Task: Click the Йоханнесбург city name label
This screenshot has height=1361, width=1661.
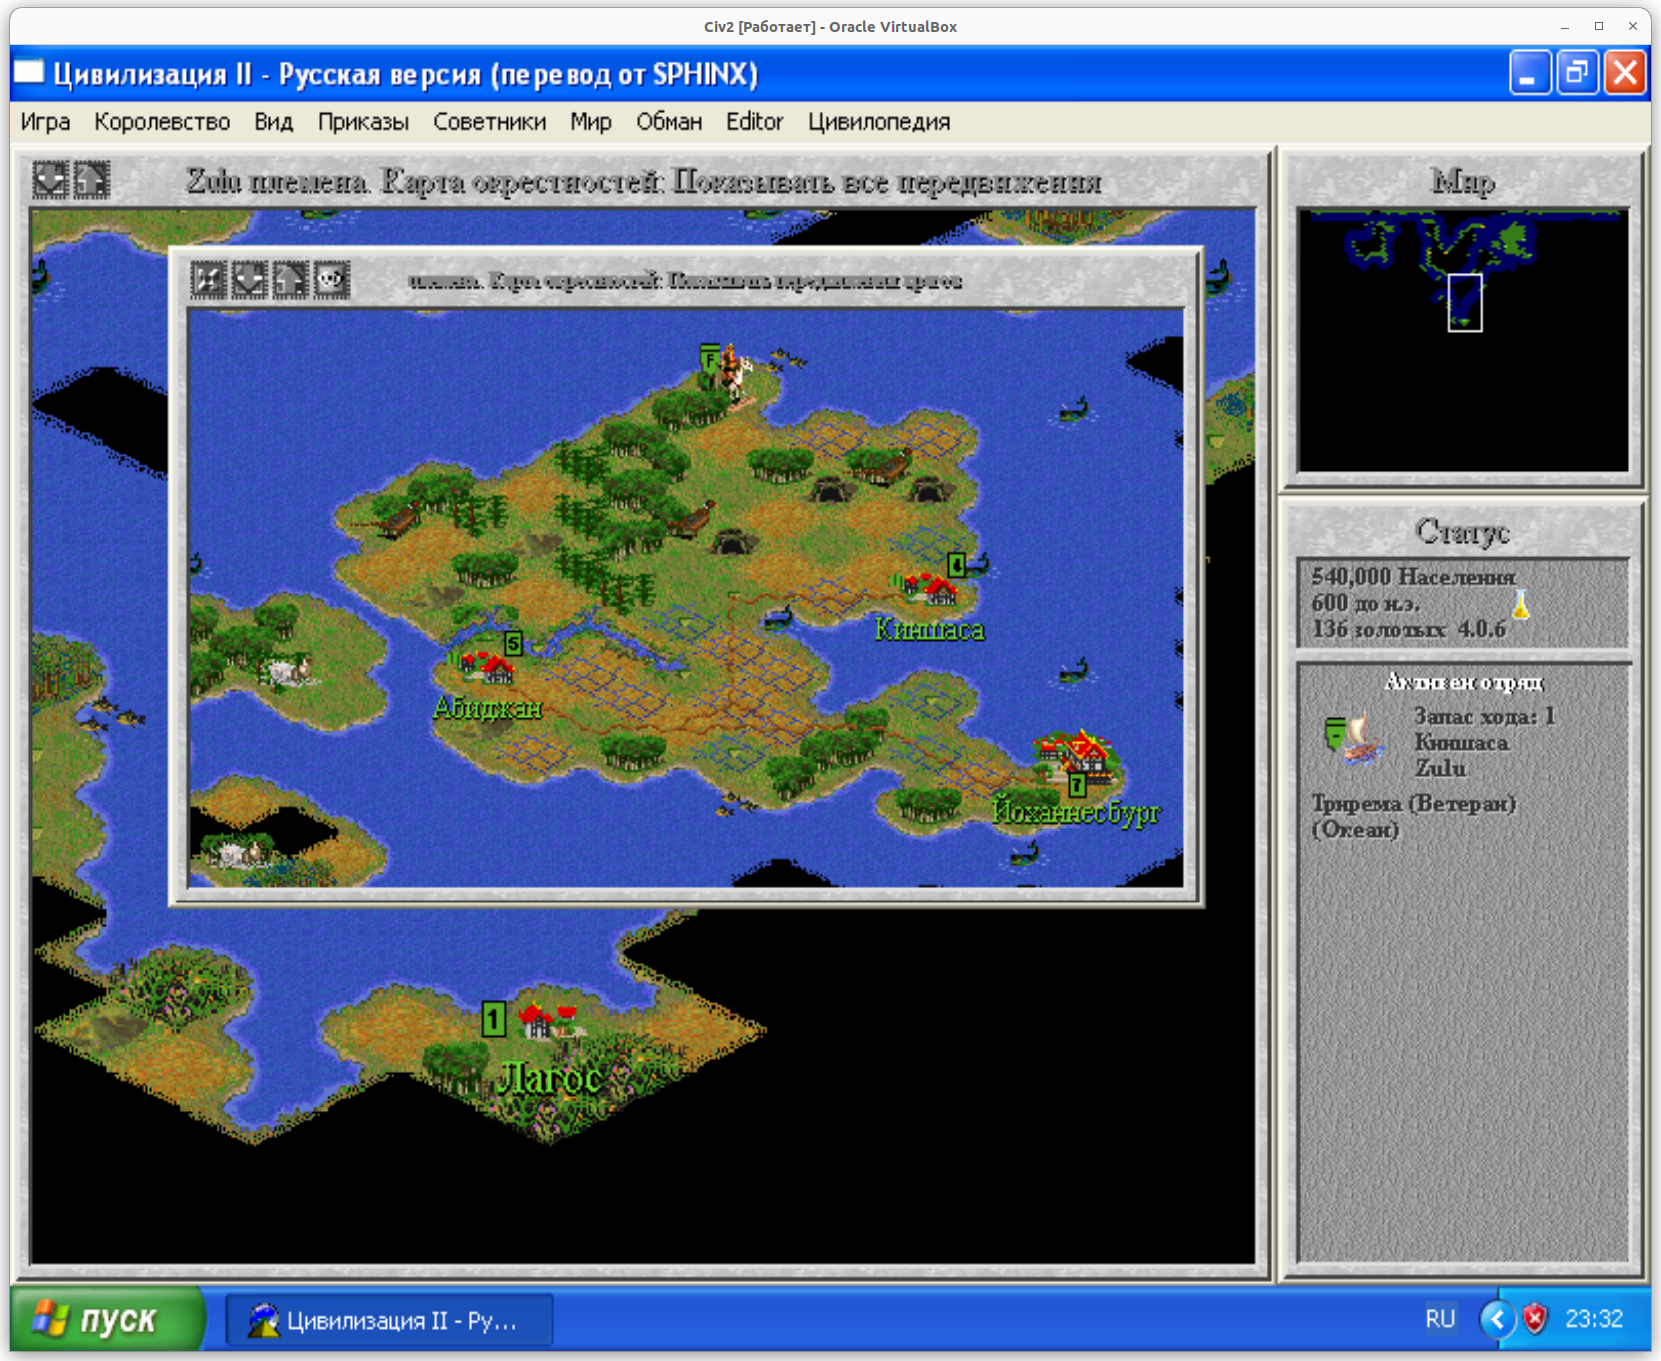Action: [x=1076, y=811]
